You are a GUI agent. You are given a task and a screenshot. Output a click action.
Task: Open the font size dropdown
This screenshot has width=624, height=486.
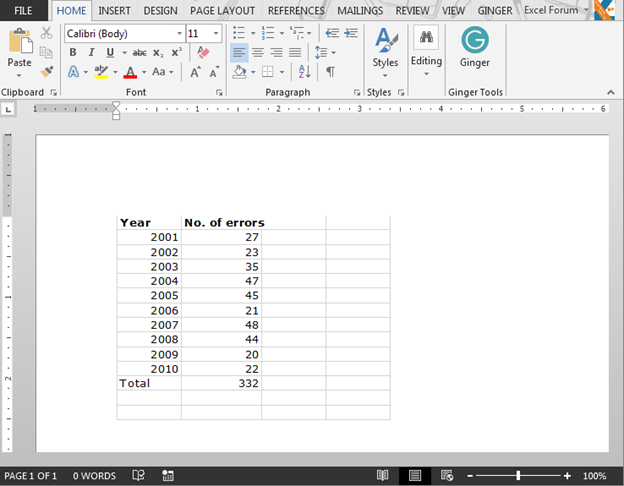[216, 33]
